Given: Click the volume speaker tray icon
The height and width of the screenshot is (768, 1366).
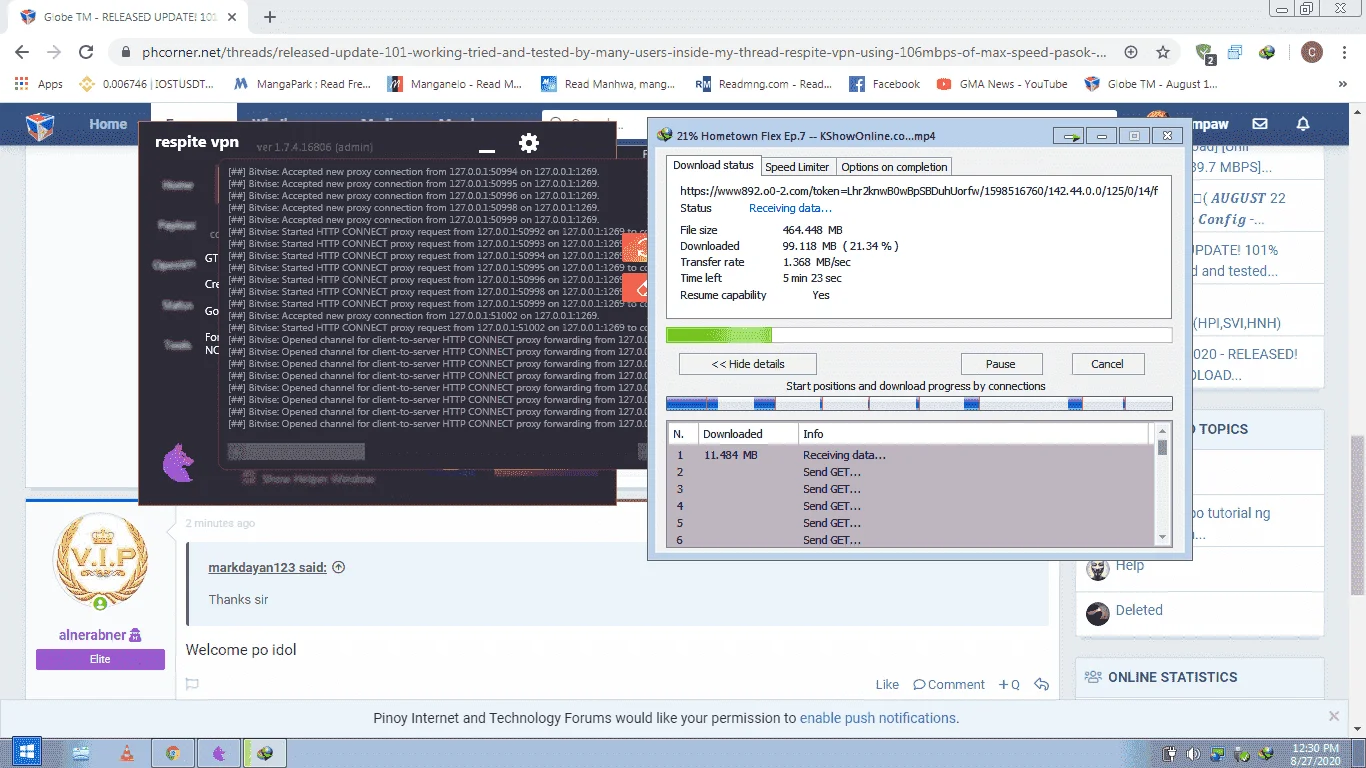Looking at the screenshot, I should (1193, 753).
